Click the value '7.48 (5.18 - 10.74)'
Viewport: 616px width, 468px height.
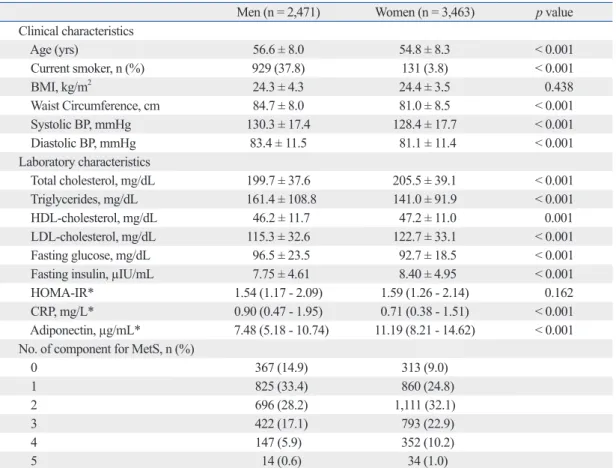[x=281, y=330]
